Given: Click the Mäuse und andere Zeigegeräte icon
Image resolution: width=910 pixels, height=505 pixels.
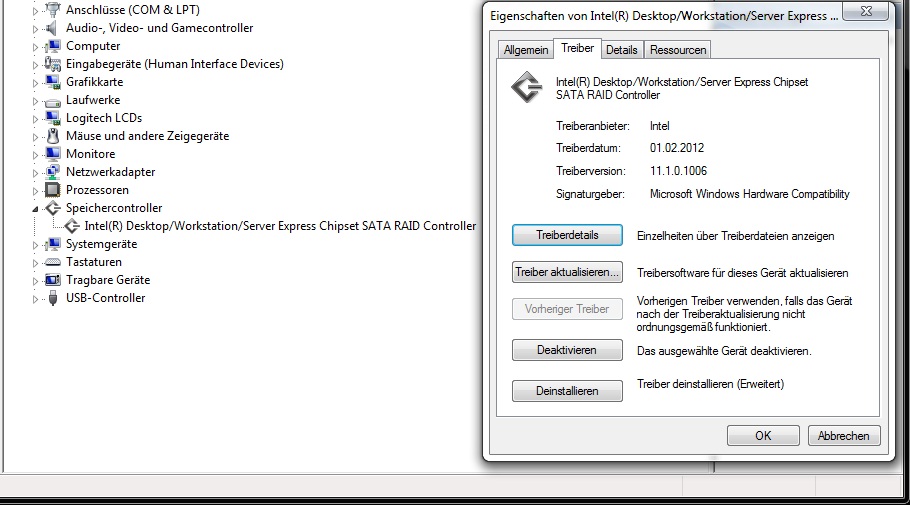Looking at the screenshot, I should [53, 136].
